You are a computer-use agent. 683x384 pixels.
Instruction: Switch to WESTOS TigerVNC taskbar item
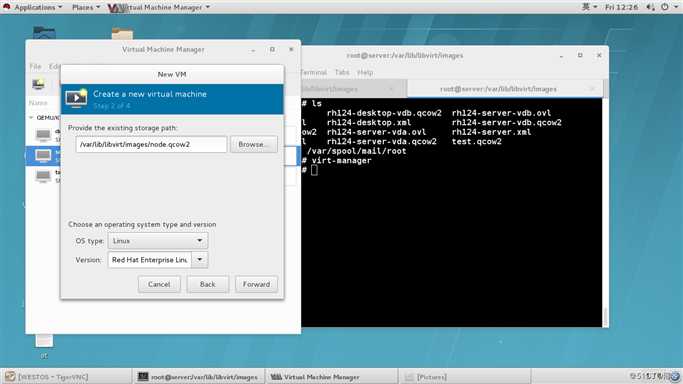coord(66,377)
